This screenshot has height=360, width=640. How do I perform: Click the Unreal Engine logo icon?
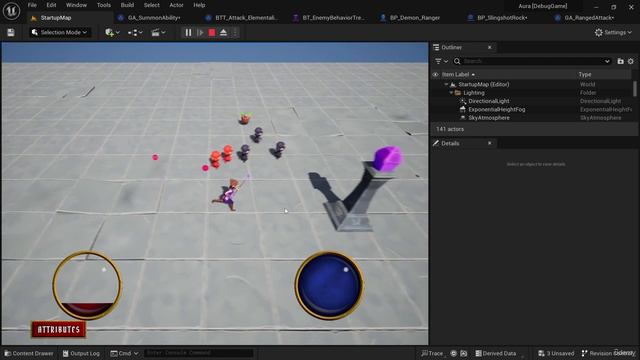click(11, 11)
